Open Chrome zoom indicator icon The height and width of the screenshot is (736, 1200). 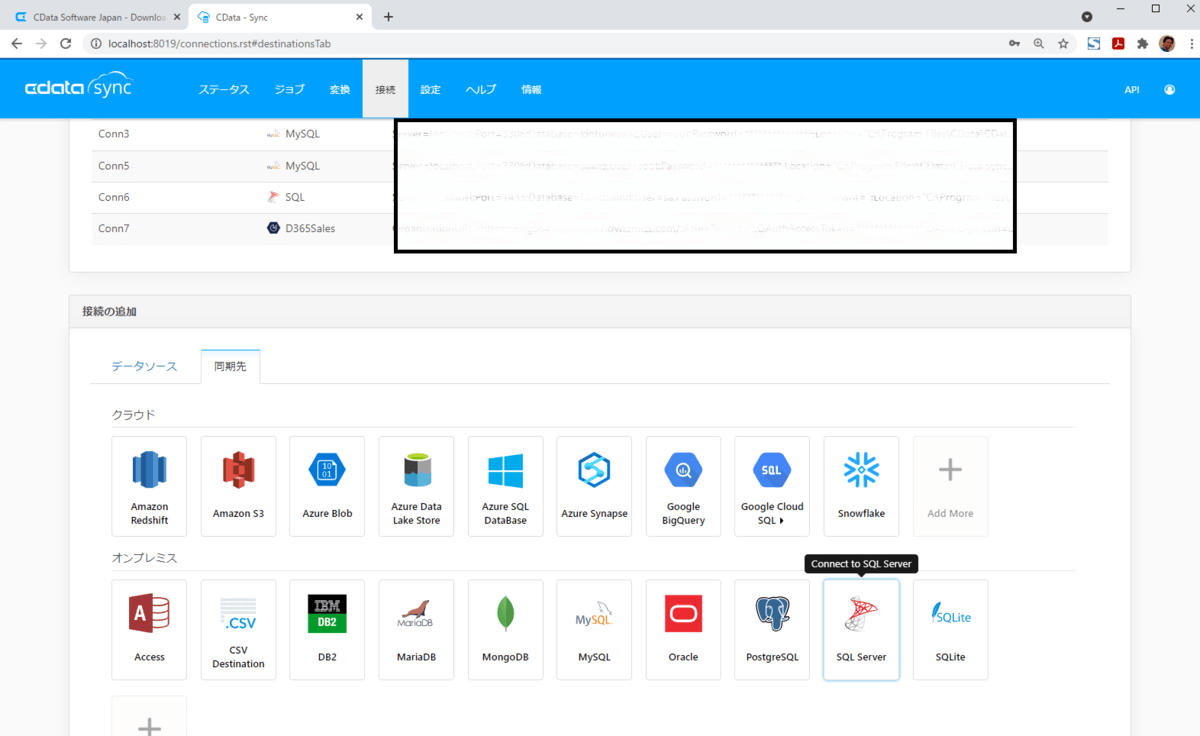click(1039, 44)
